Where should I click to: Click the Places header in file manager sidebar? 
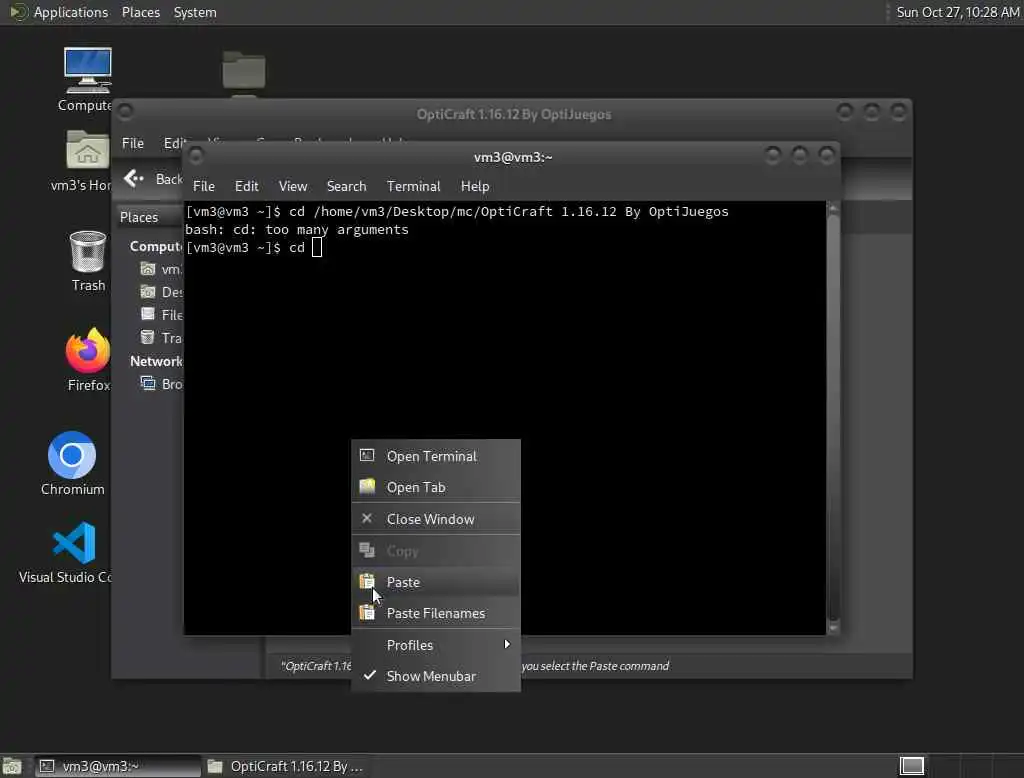[138, 217]
